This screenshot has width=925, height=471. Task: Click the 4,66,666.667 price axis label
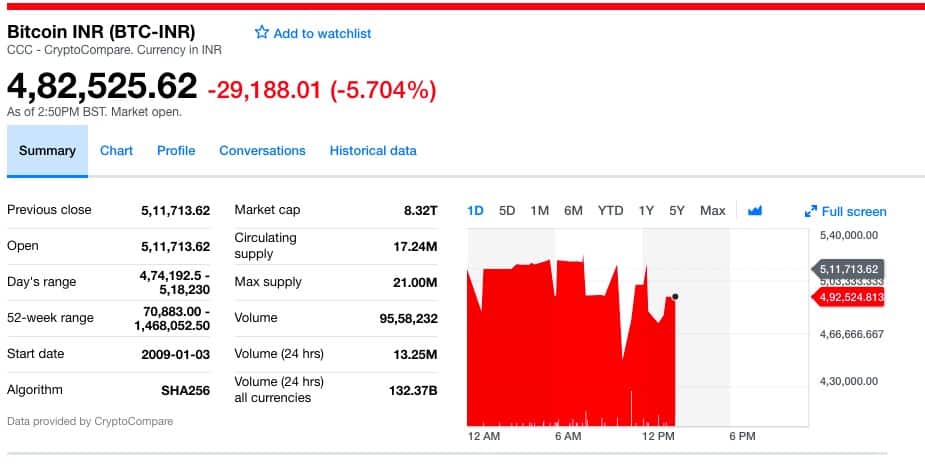pos(852,334)
